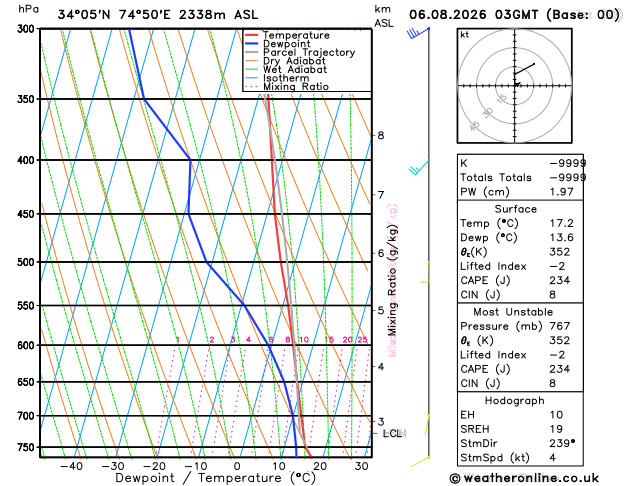Click the green wind barb near 500 hPa
629x486 pixels.
(x=425, y=272)
